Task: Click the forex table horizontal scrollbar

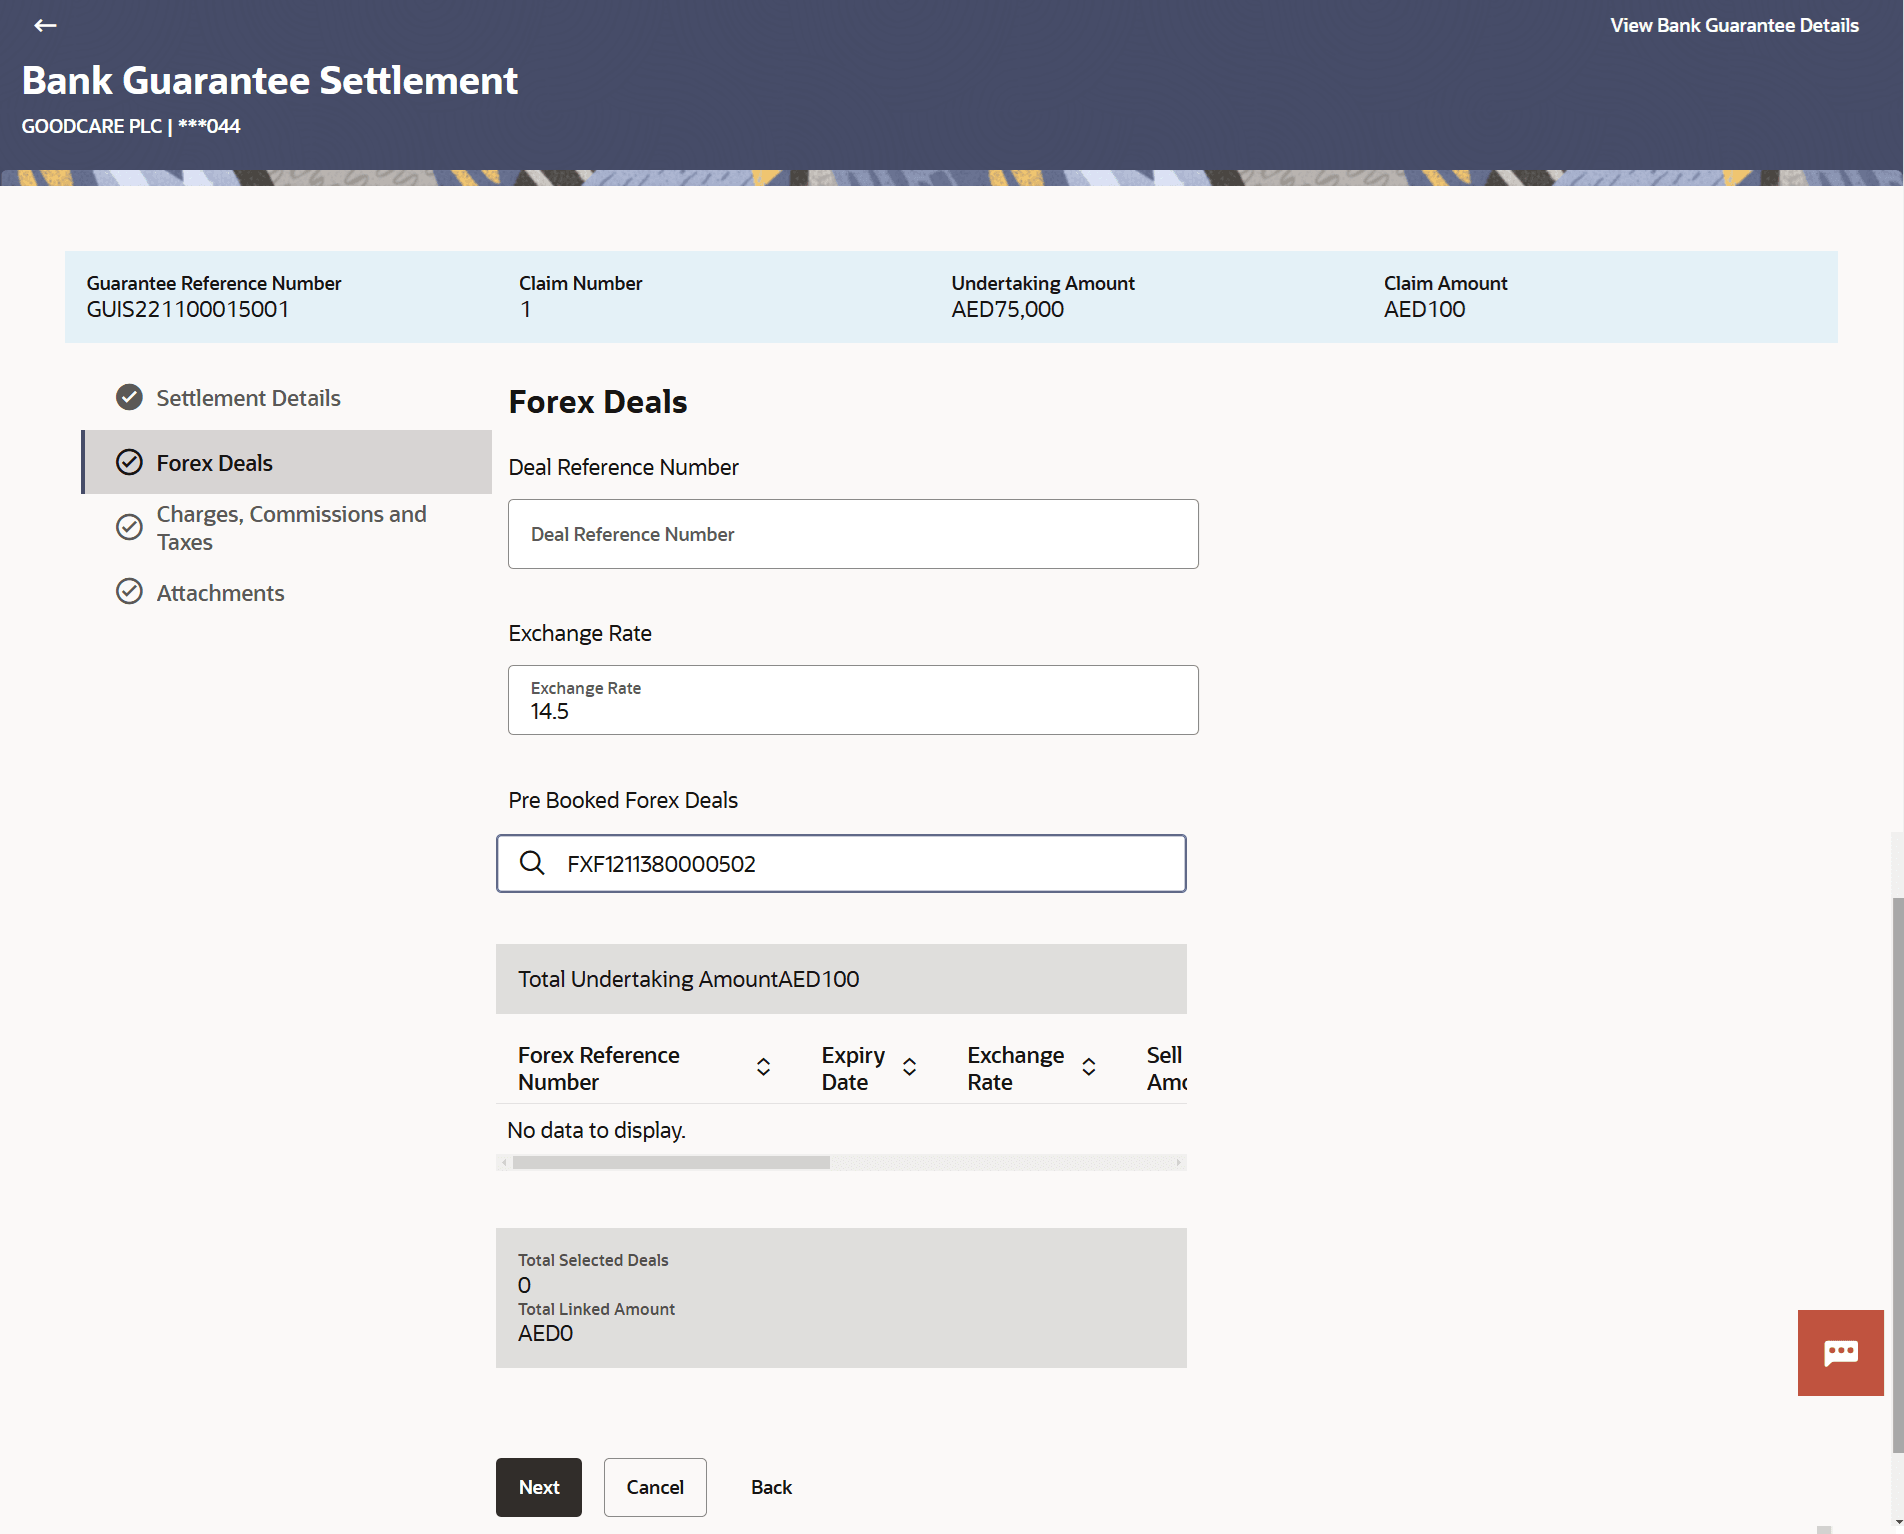Action: point(671,1162)
